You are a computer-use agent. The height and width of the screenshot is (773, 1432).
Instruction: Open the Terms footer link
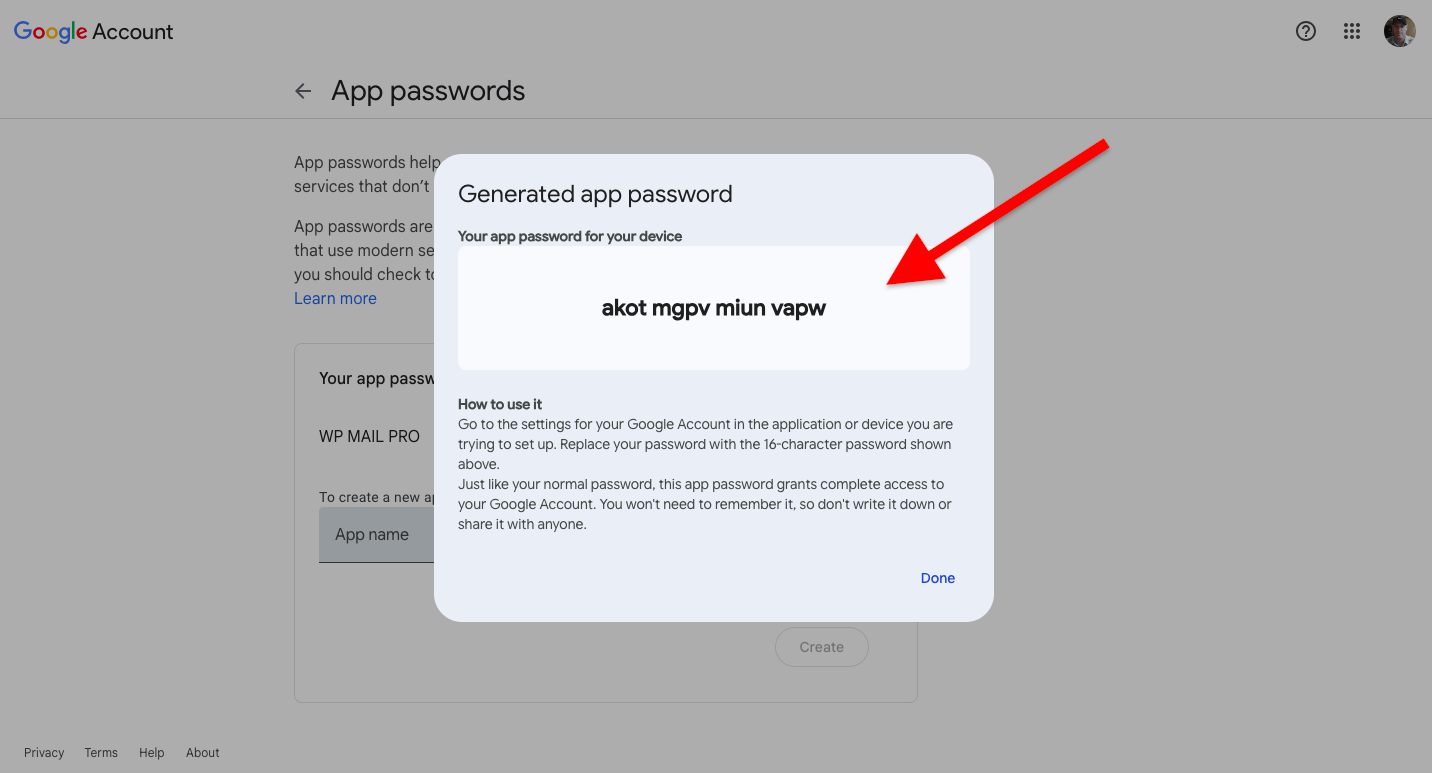[101, 753]
